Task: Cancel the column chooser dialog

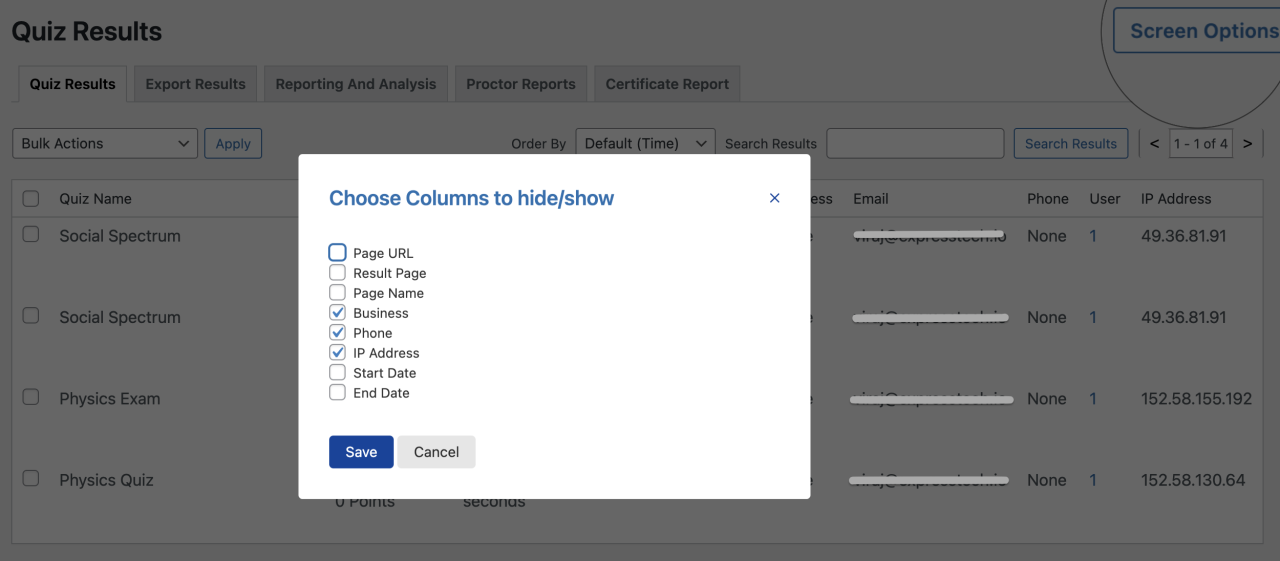Action: tap(436, 452)
